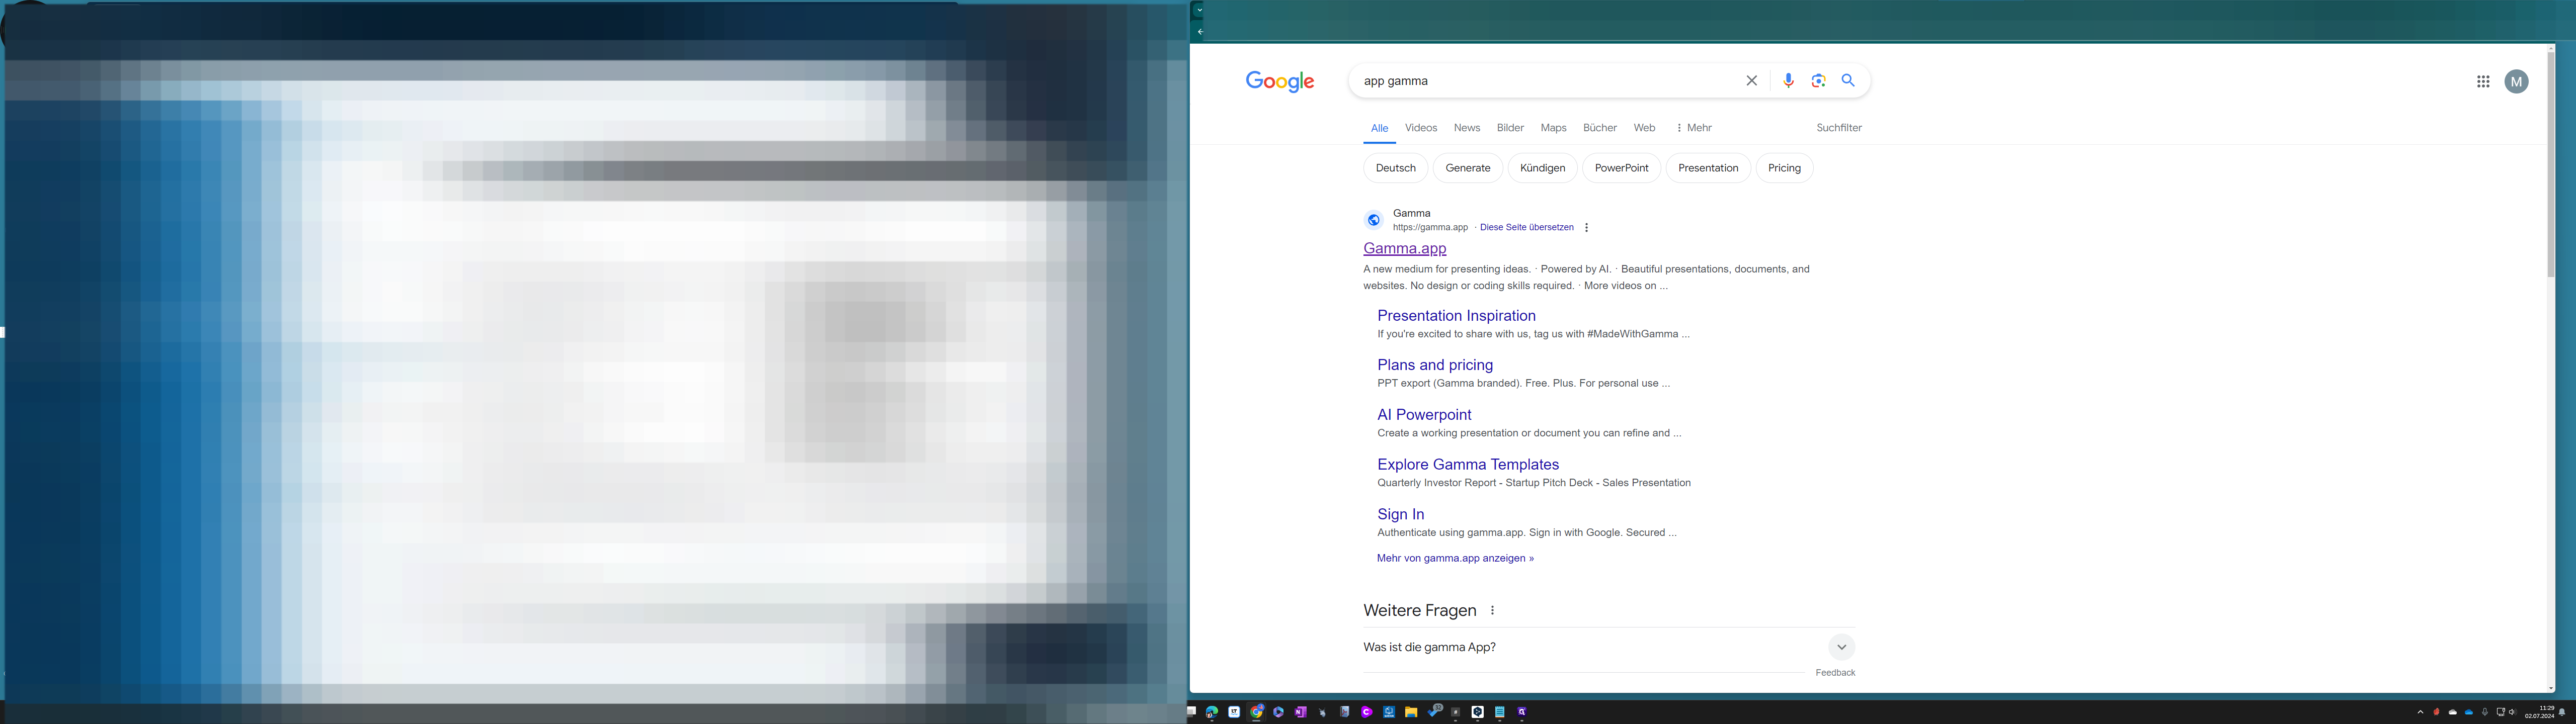
Task: Select the Alle search tab
Action: 1379,128
